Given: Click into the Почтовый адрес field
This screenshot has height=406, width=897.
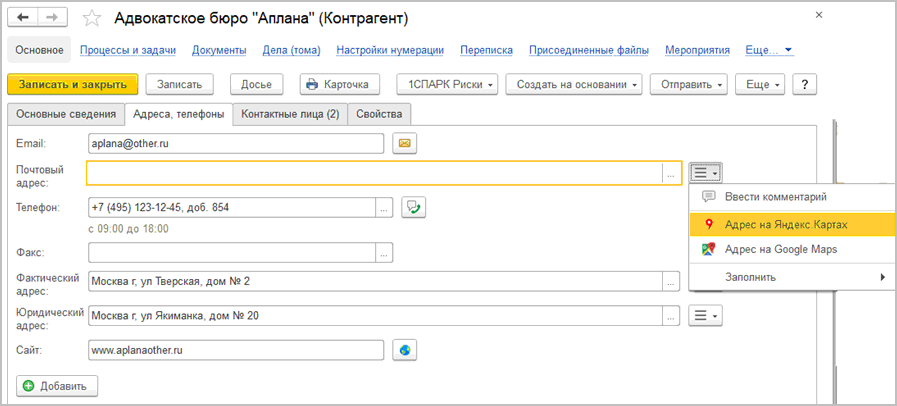Looking at the screenshot, I should [375, 173].
